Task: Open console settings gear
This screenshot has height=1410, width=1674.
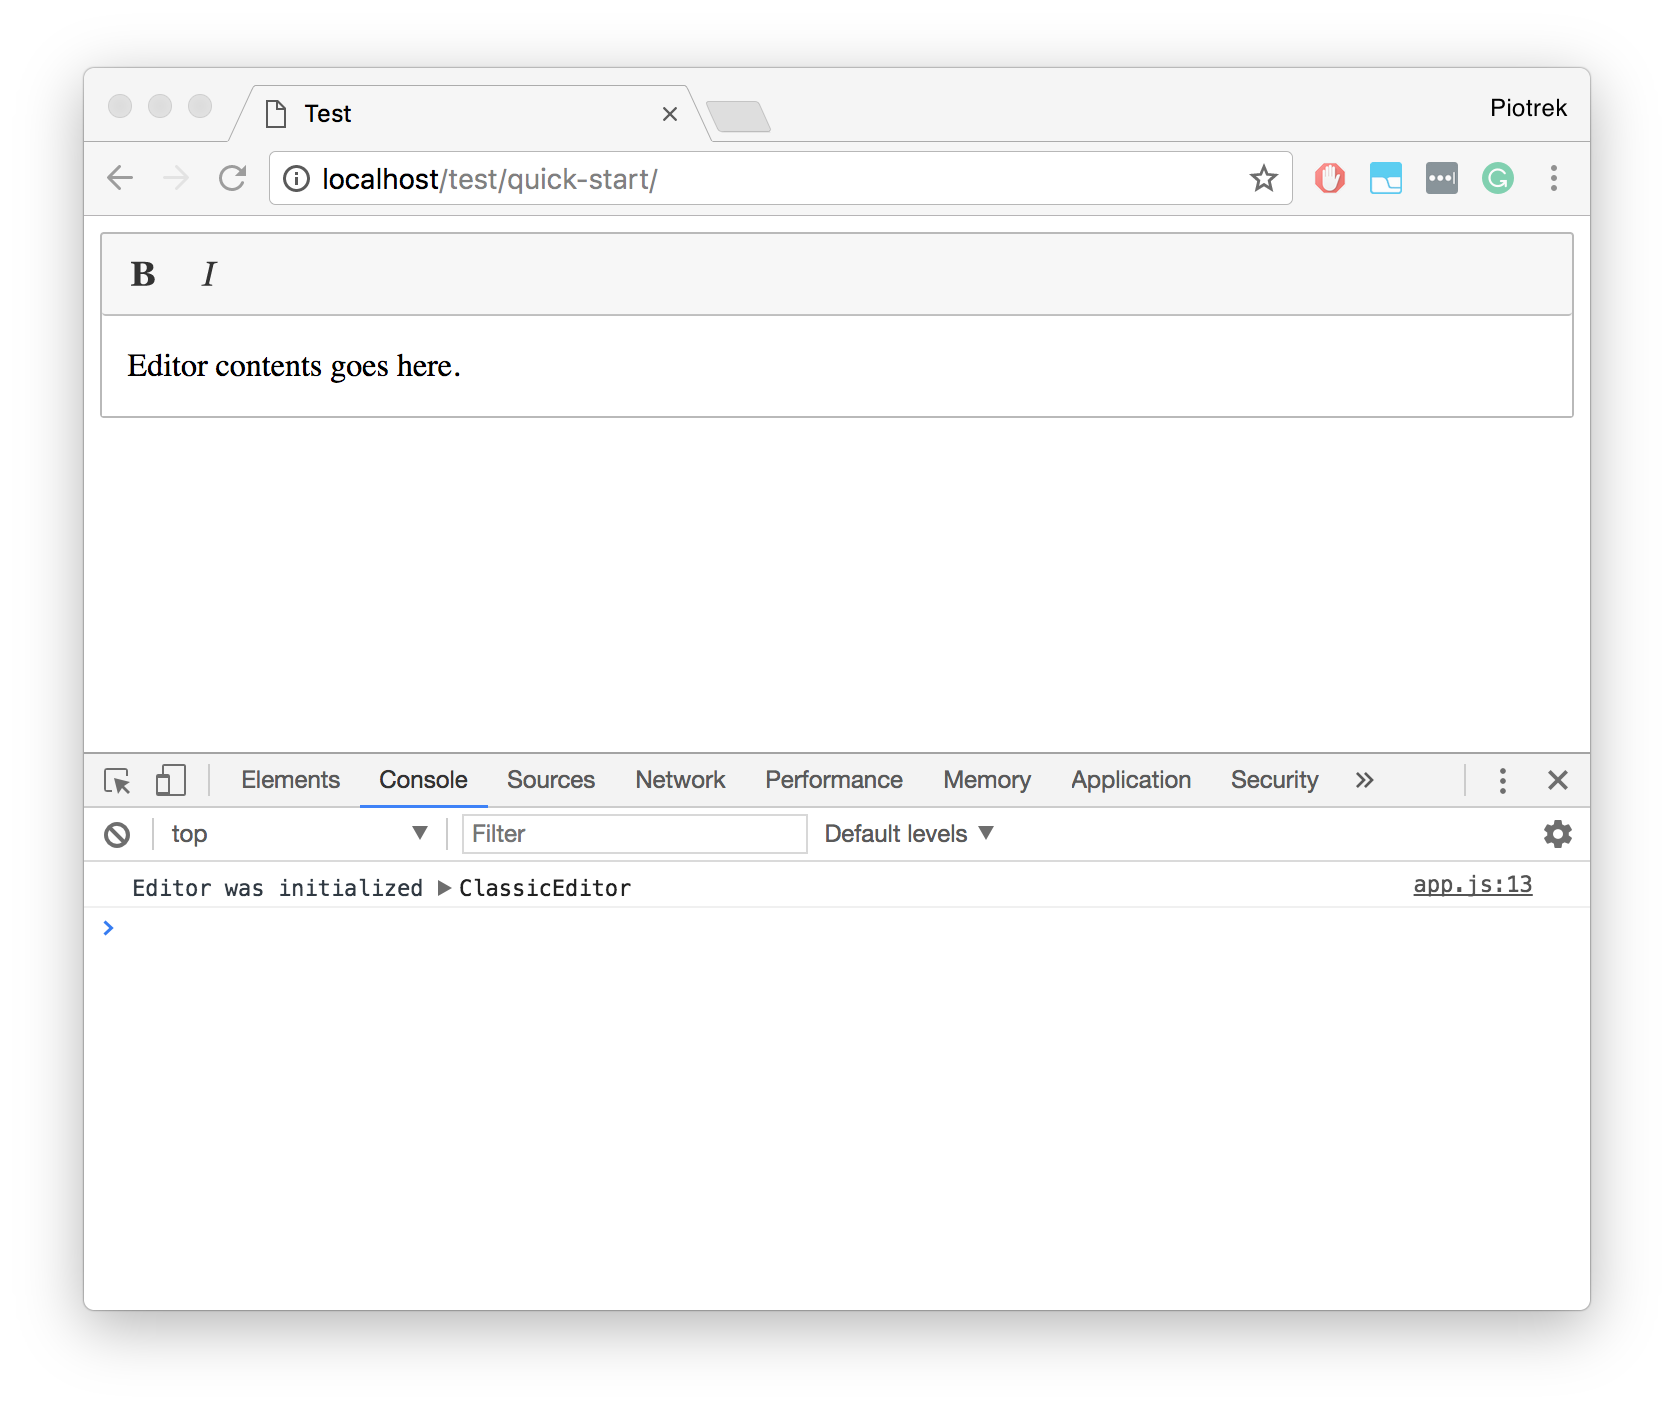Action: point(1557,834)
